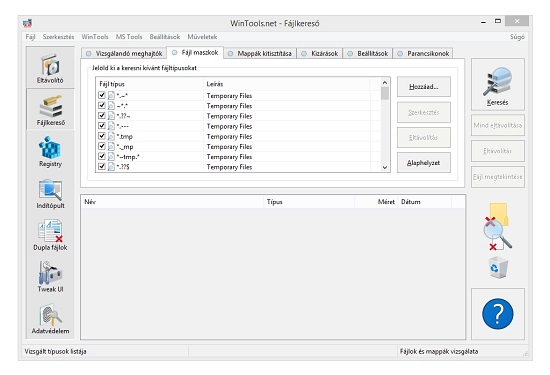550x375 pixels.
Task: Click status text Fájlok és mappák vizsgálata
Action: coord(439,351)
